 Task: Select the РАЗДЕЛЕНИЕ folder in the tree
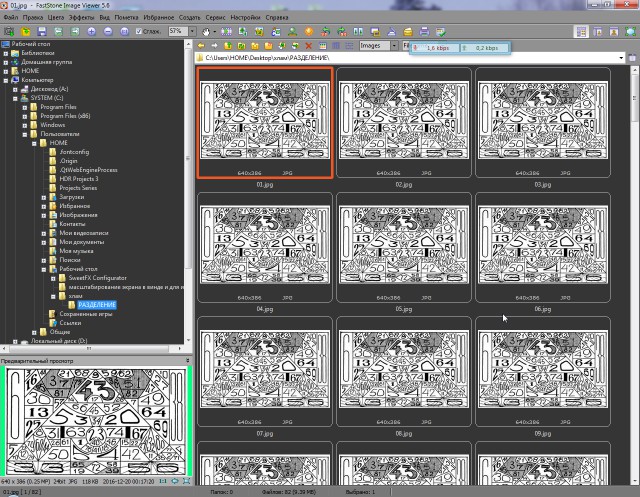(x=97, y=305)
